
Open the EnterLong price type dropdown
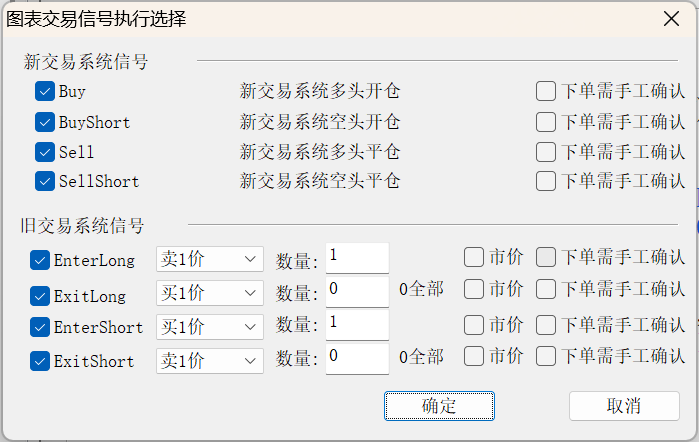click(x=210, y=259)
